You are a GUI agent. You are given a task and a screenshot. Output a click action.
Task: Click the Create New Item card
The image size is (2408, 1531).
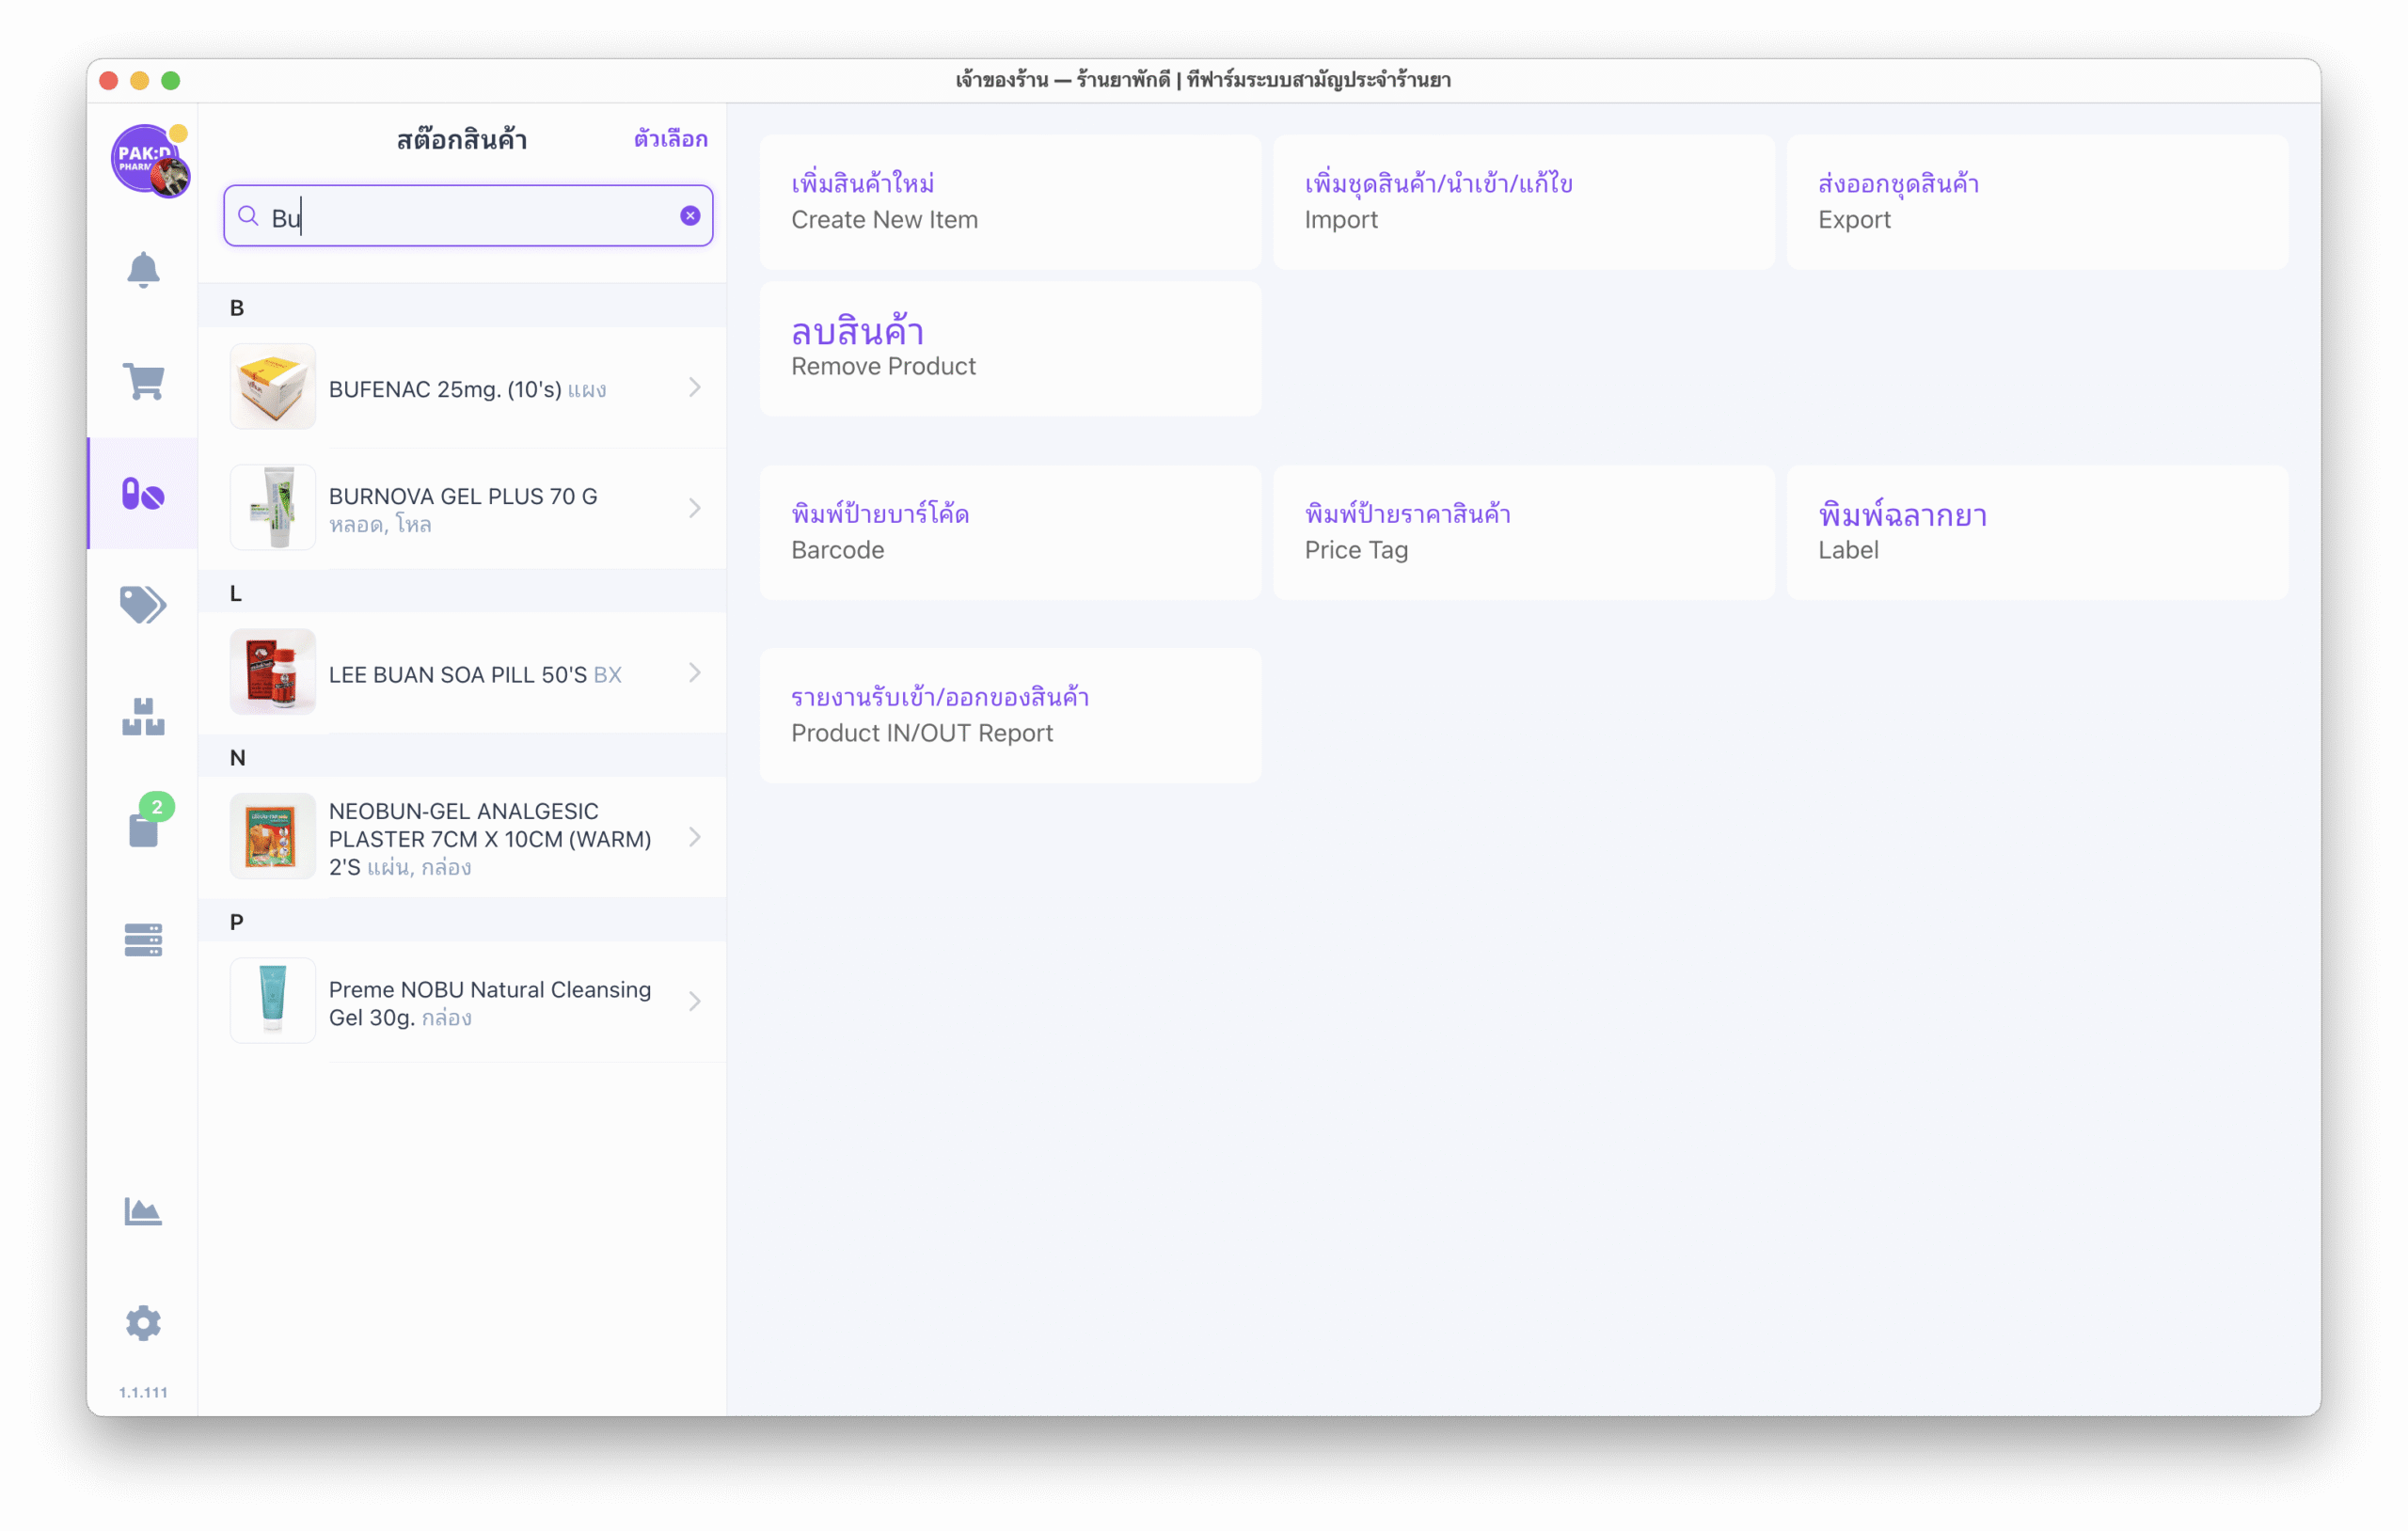(1010, 202)
